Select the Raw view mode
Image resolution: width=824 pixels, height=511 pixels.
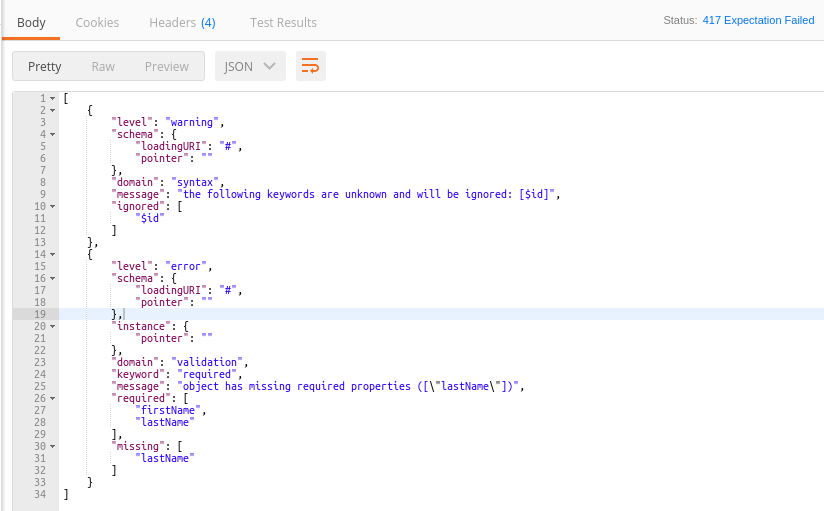[x=103, y=66]
